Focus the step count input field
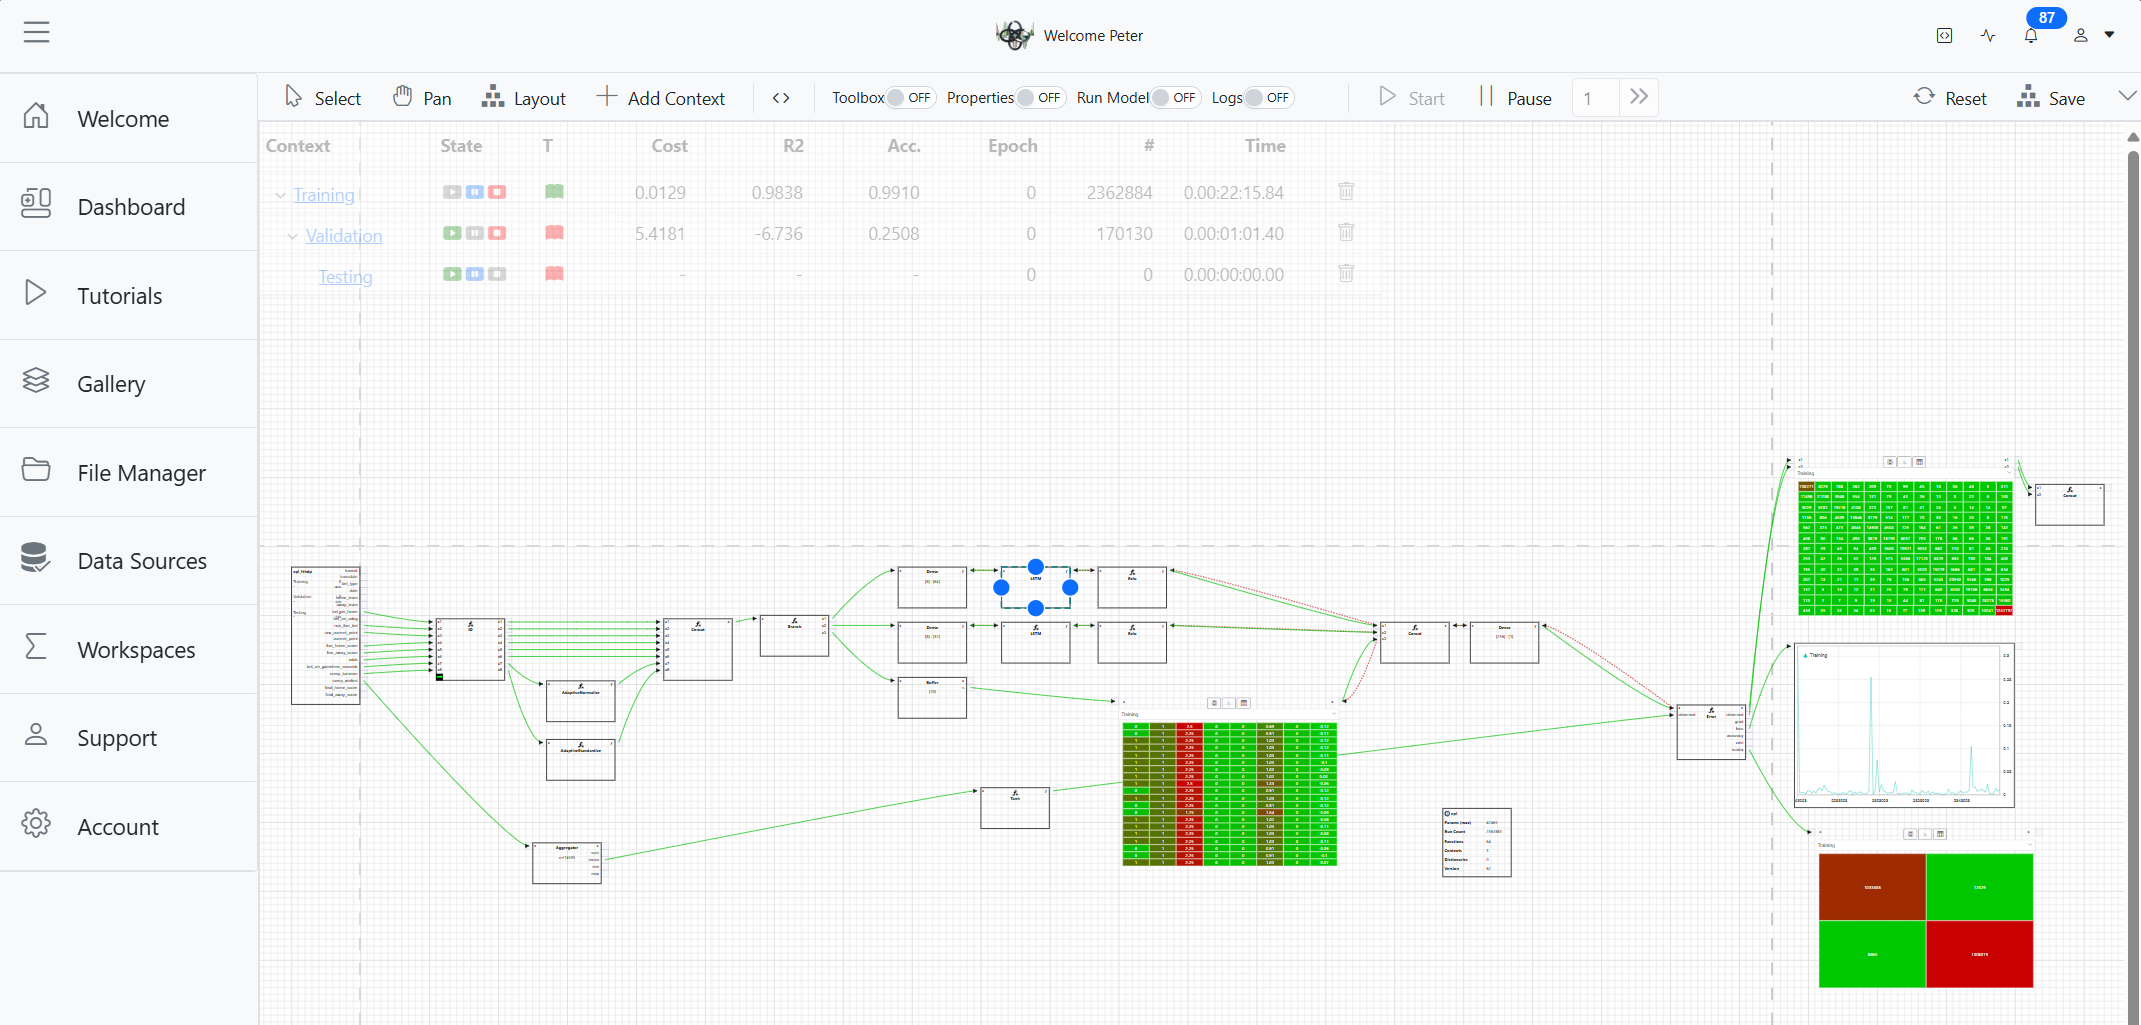This screenshot has width=2141, height=1025. 1595,98
